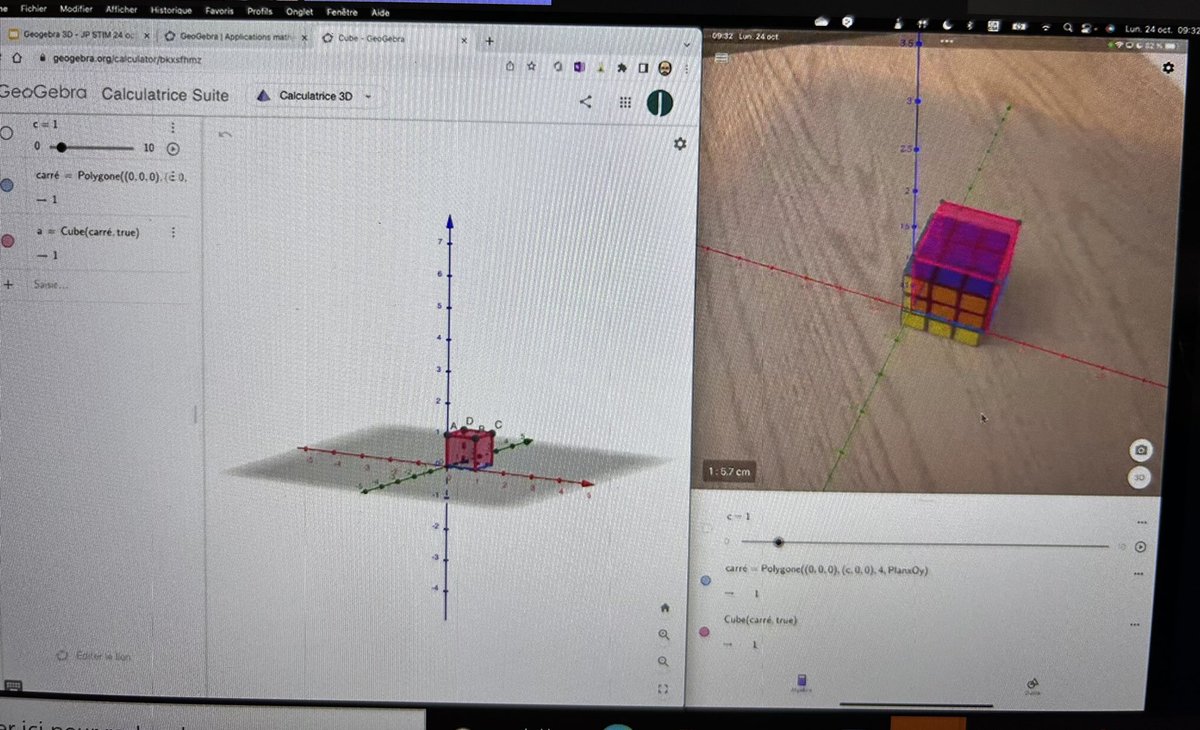
Task: Open a new browser tab
Action: click(490, 41)
